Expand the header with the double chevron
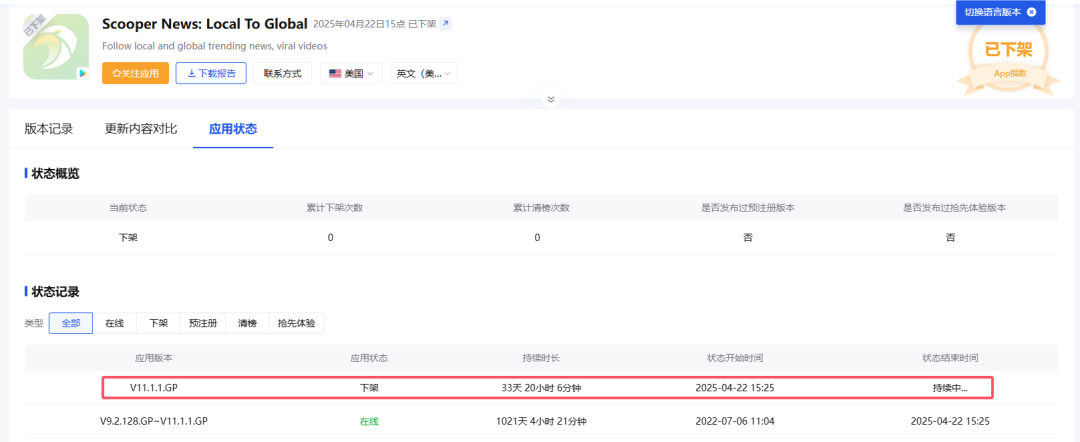 551,99
